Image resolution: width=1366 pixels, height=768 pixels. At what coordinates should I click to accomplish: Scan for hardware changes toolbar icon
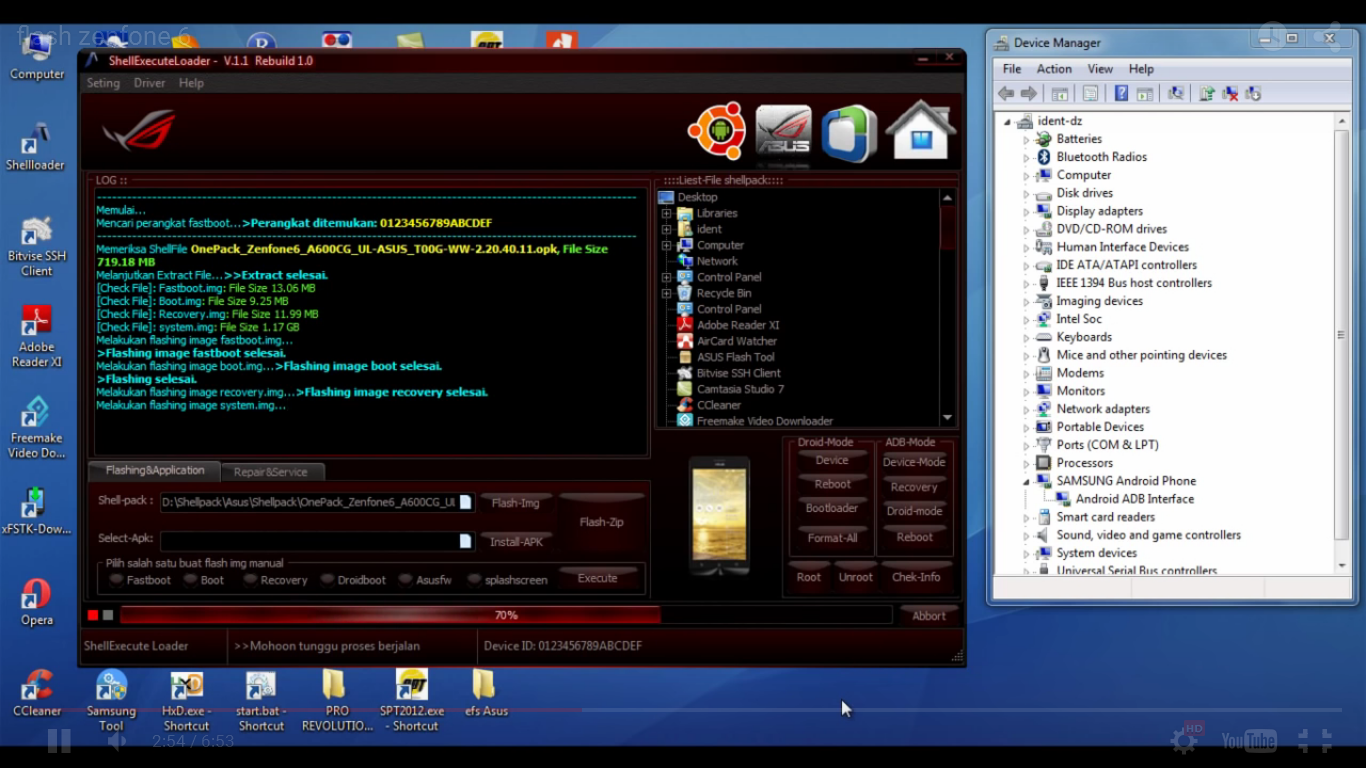point(1176,94)
